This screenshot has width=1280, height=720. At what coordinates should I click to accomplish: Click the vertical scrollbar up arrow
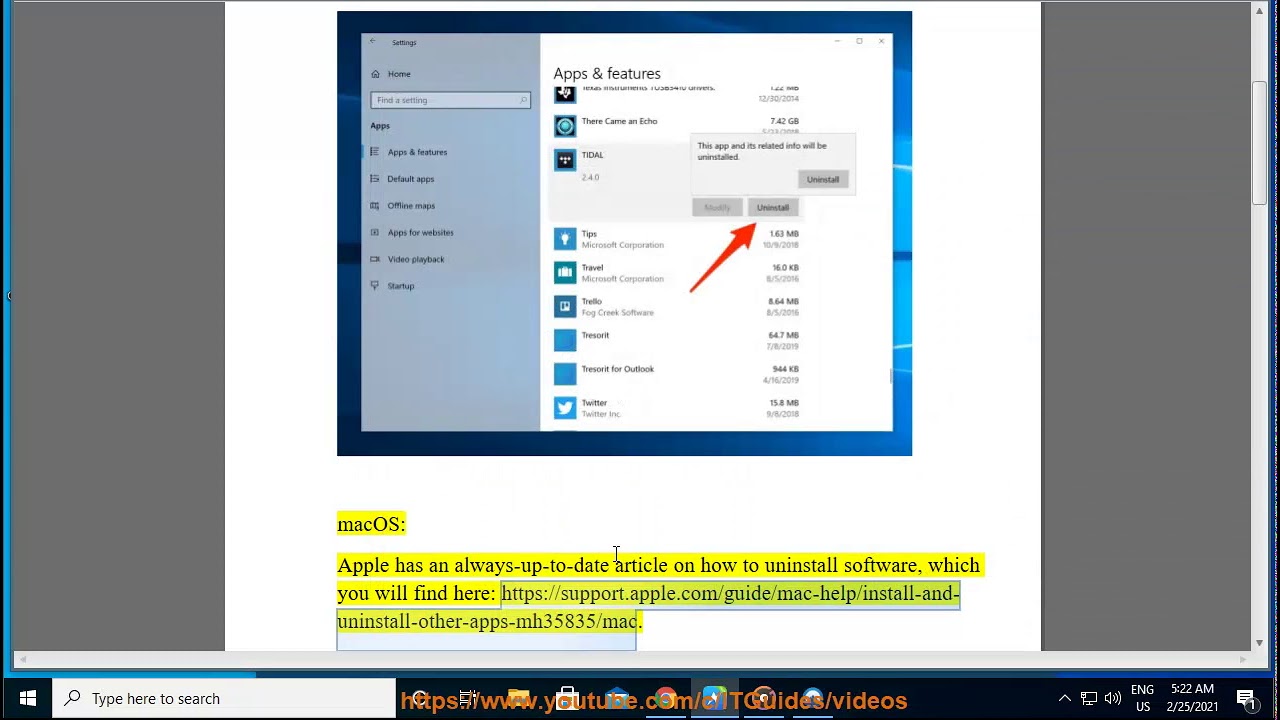(x=1260, y=10)
